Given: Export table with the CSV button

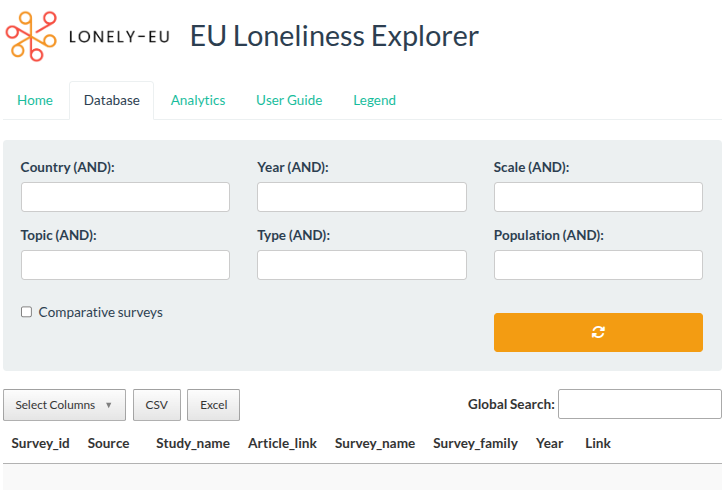Looking at the screenshot, I should (156, 405).
